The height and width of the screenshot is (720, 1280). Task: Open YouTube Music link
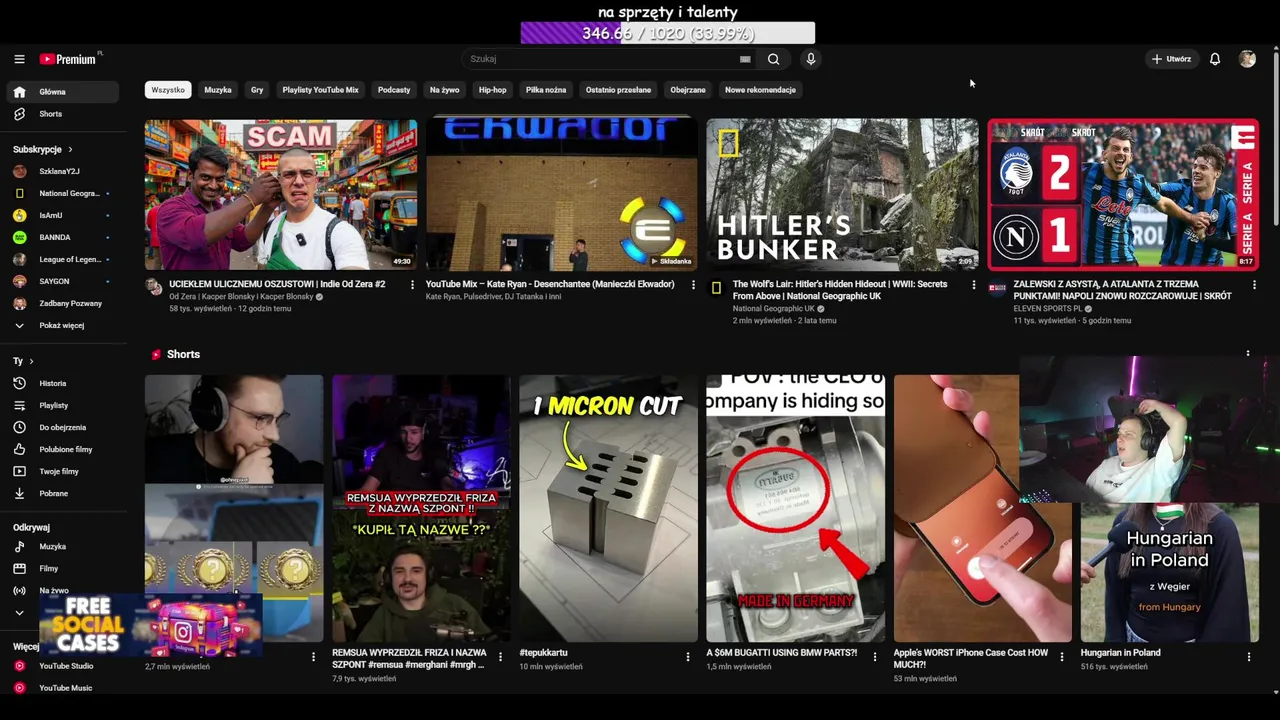pyautogui.click(x=62, y=688)
